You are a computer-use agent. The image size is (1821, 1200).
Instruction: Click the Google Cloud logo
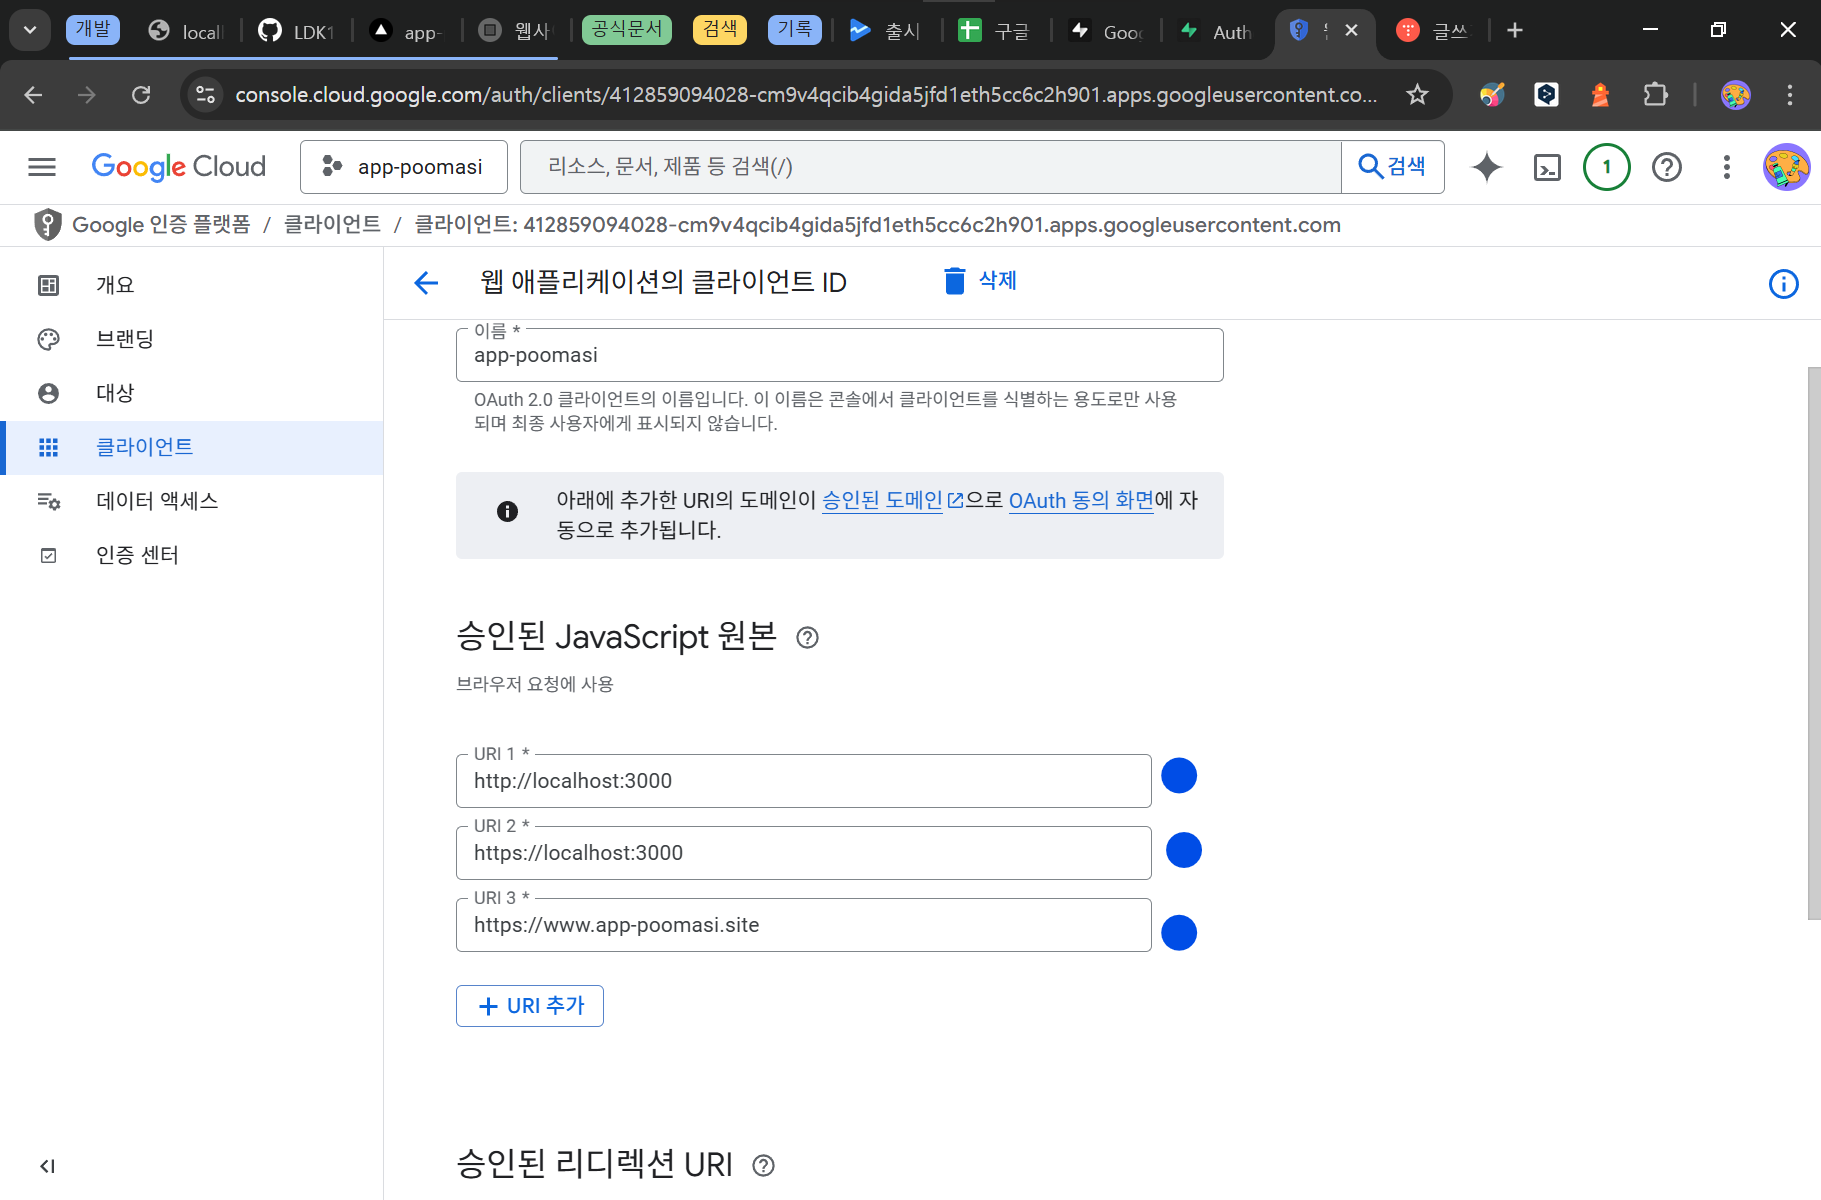(179, 167)
